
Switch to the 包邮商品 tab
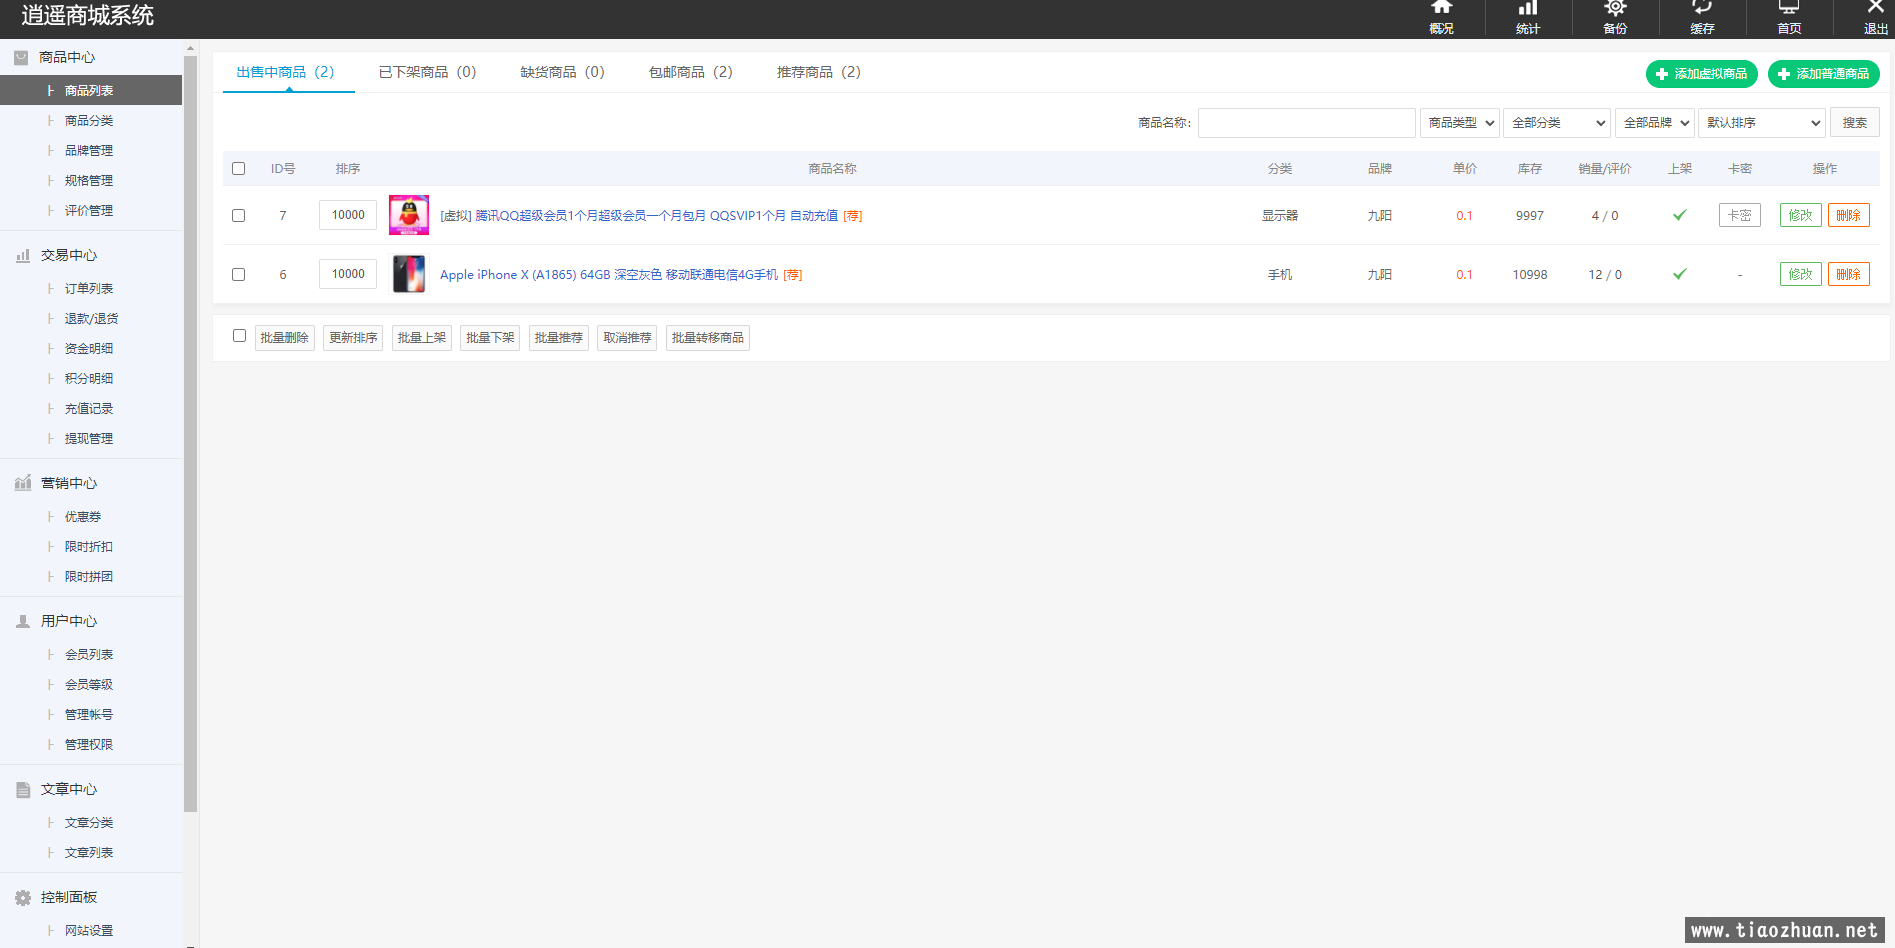(x=691, y=72)
